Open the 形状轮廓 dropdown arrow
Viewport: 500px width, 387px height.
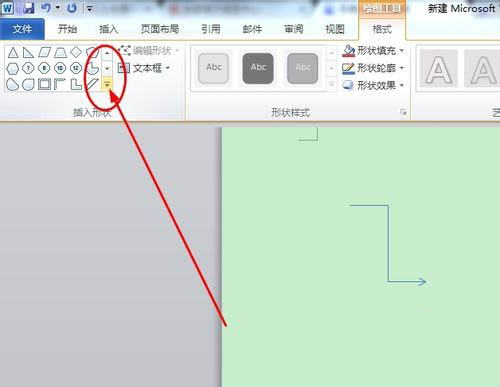coord(402,68)
